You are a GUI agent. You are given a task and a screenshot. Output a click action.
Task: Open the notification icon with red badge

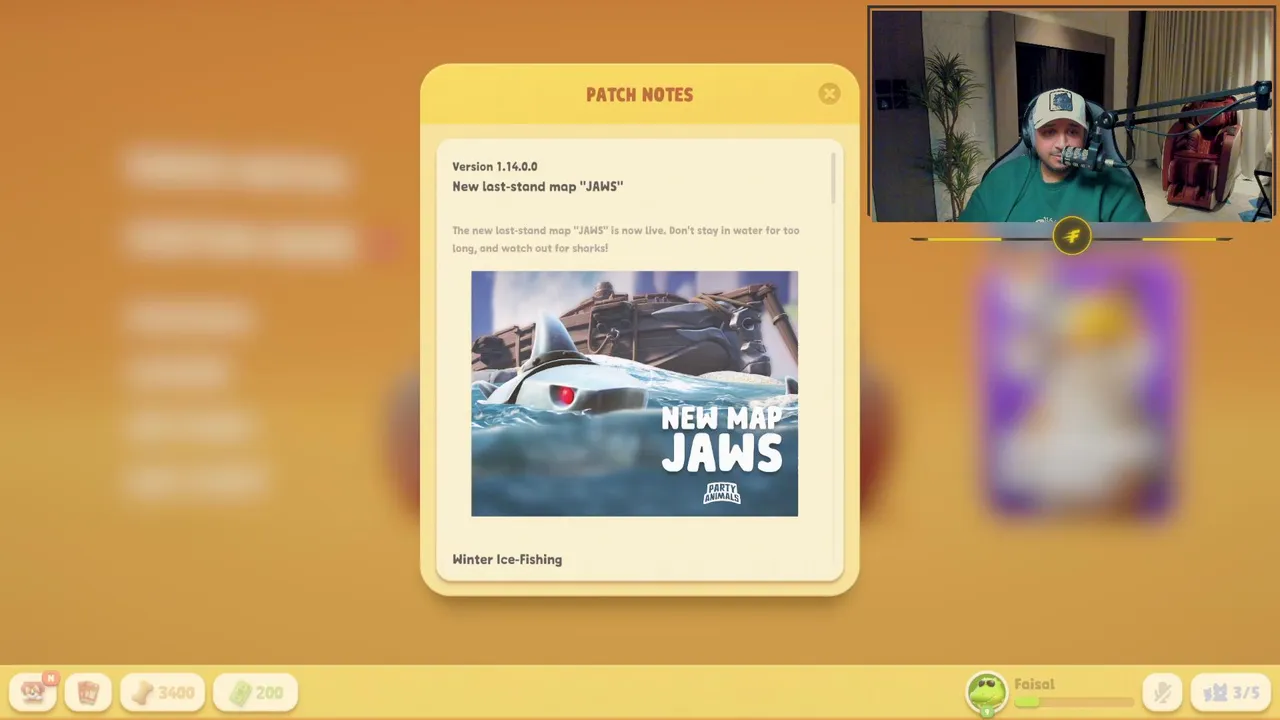coord(33,691)
